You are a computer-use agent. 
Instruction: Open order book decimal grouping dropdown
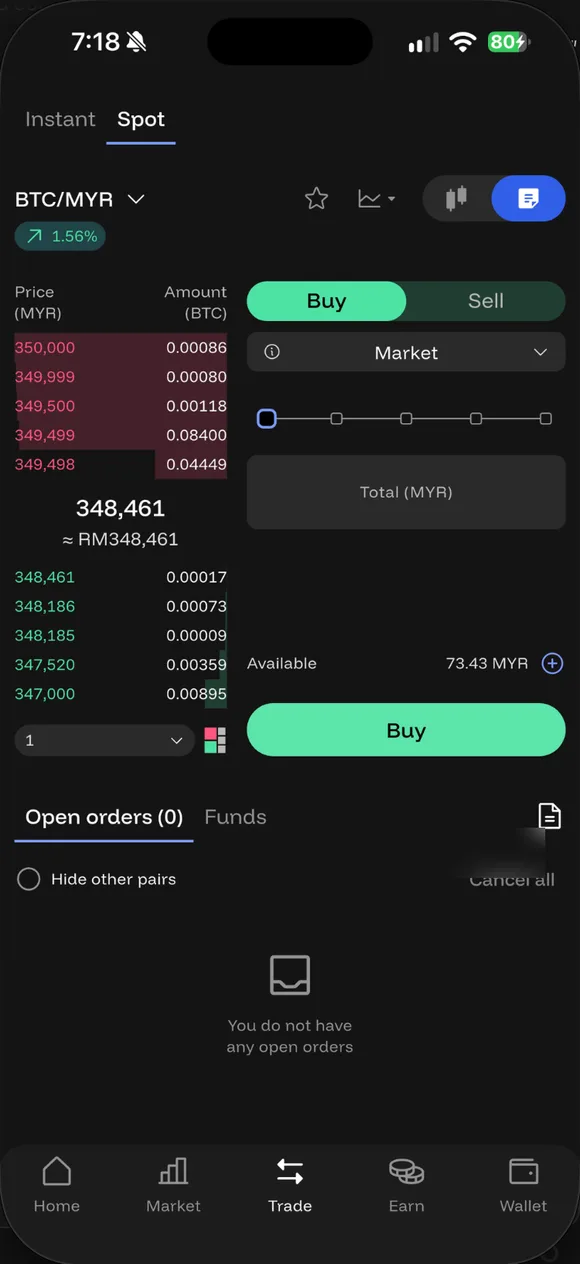[104, 740]
